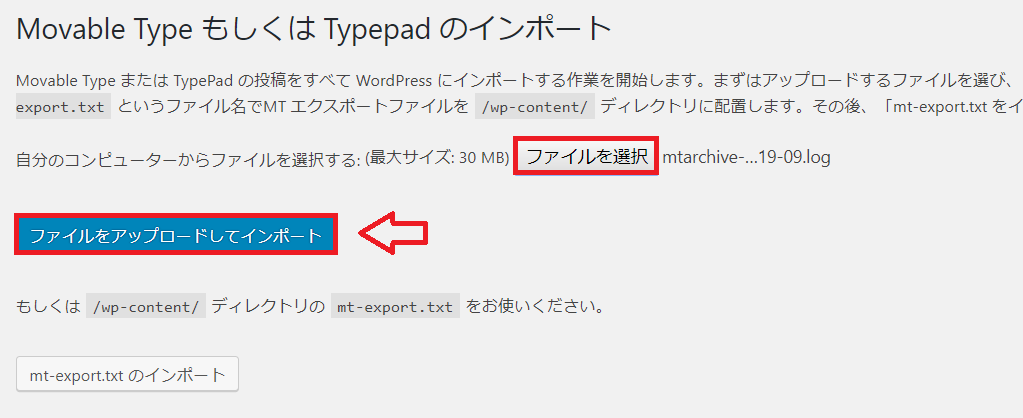Image resolution: width=1023 pixels, height=418 pixels.
Task: Click the mt-export.txt code before をお使いください
Action: pyautogui.click(x=395, y=306)
